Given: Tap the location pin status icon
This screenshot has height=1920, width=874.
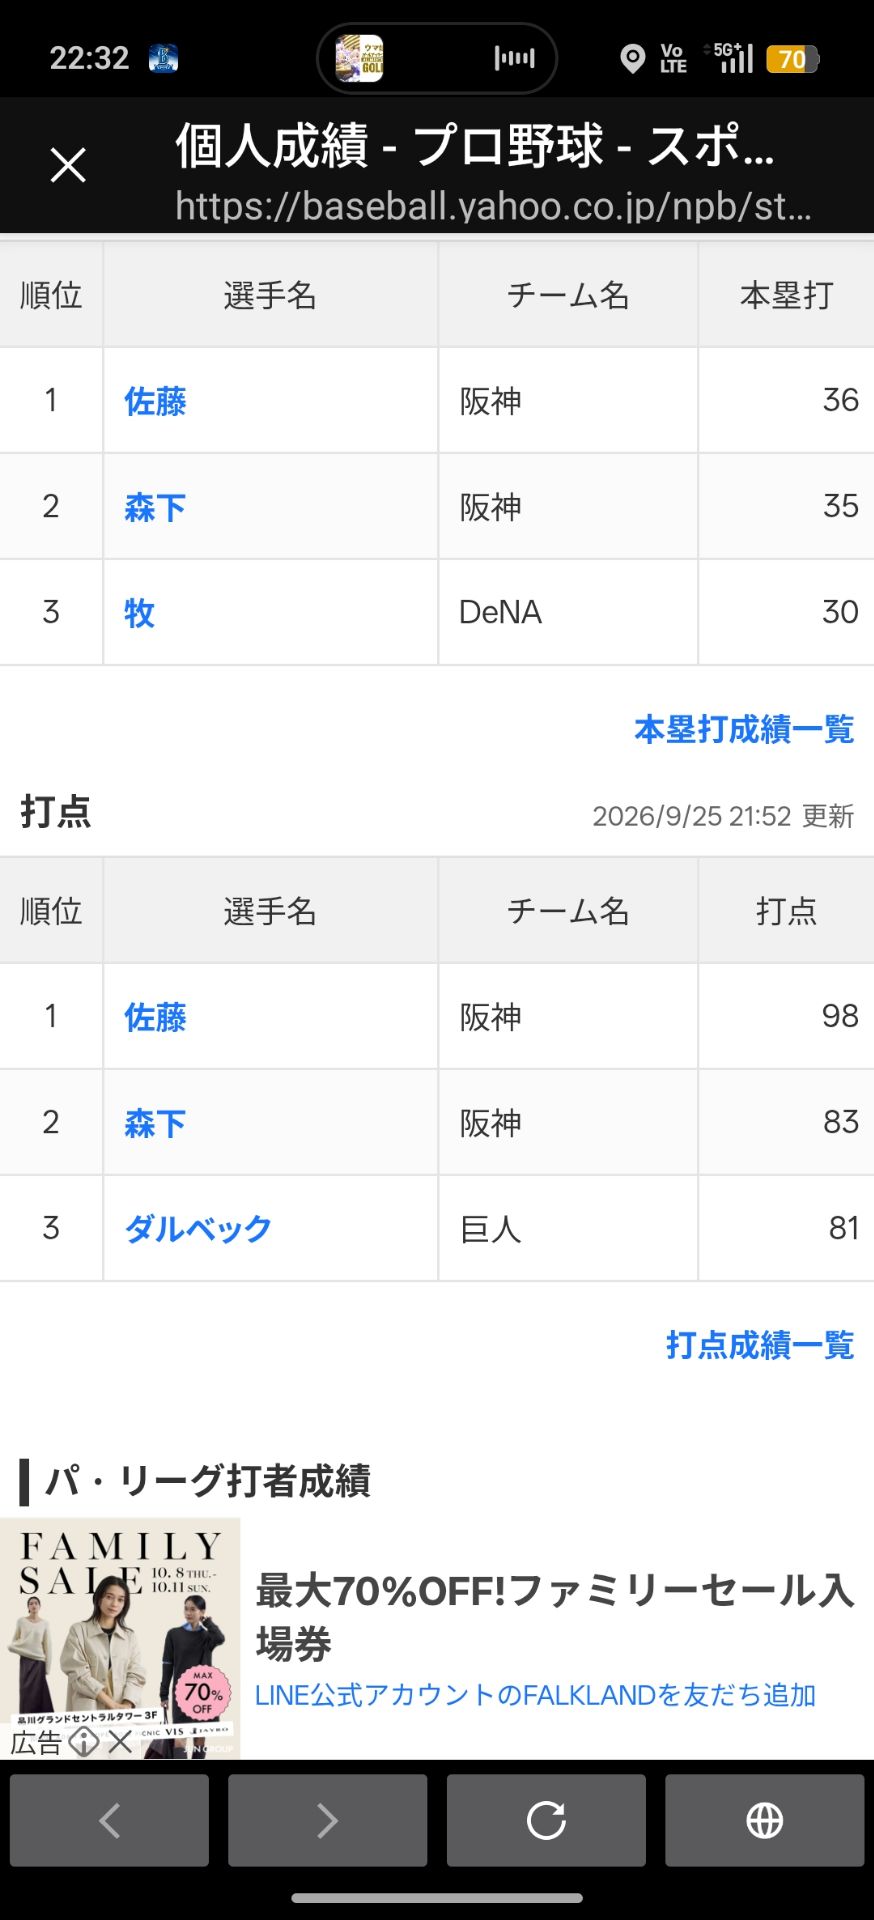Looking at the screenshot, I should pos(632,59).
